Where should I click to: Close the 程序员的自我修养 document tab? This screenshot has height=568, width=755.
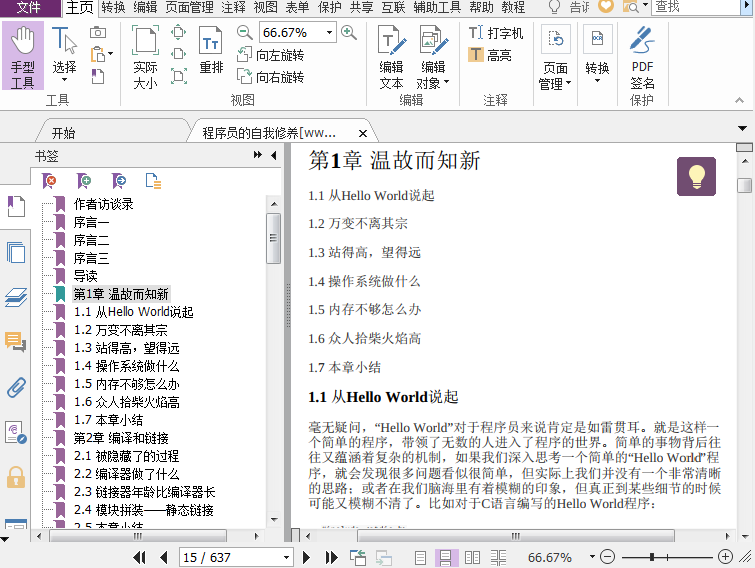(363, 133)
